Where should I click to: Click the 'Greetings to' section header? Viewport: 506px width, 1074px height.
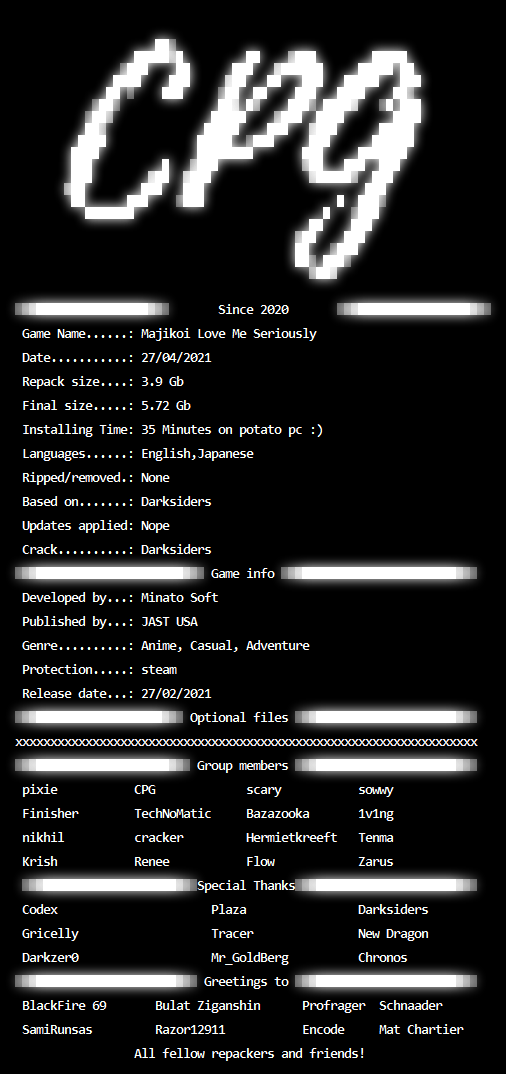[246, 981]
